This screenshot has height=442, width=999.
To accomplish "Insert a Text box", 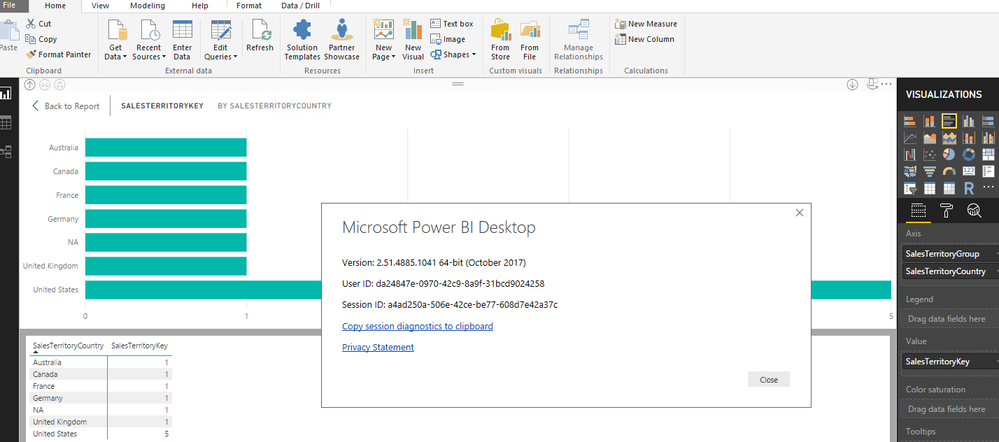I will 452,24.
